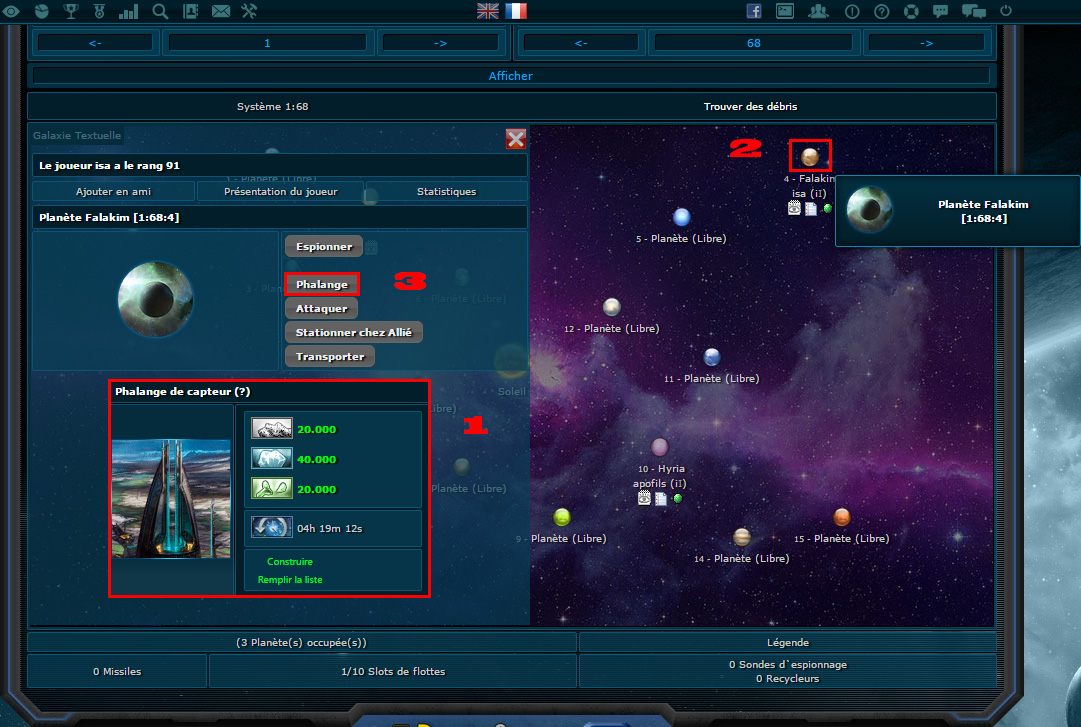Open the envelope messages icon
Screen dimensions: 1081x727
pyautogui.click(x=221, y=12)
